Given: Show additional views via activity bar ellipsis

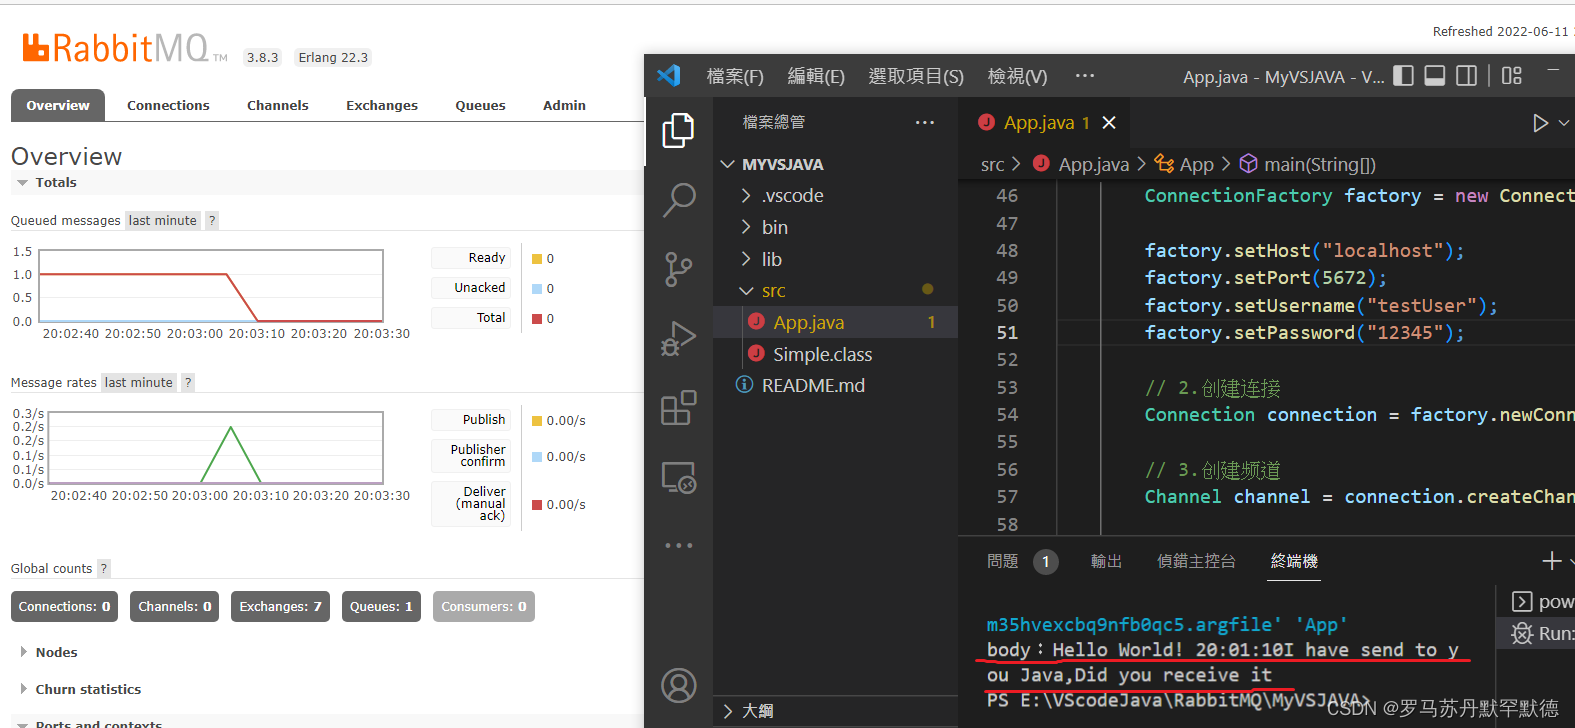Looking at the screenshot, I should (x=679, y=546).
